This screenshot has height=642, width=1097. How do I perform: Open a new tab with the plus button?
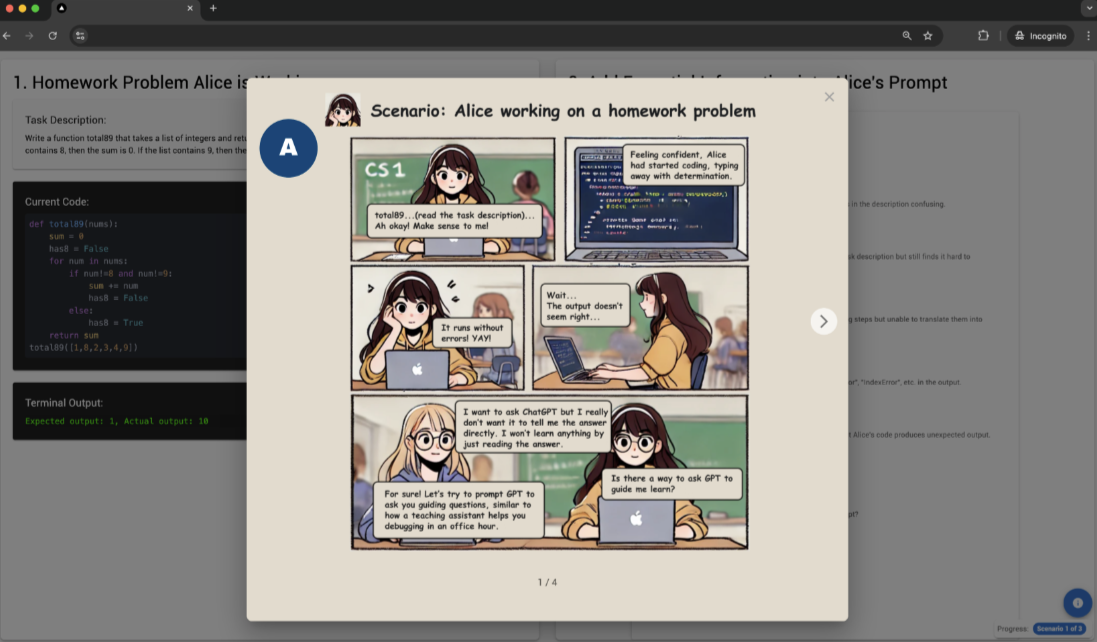pos(211,10)
